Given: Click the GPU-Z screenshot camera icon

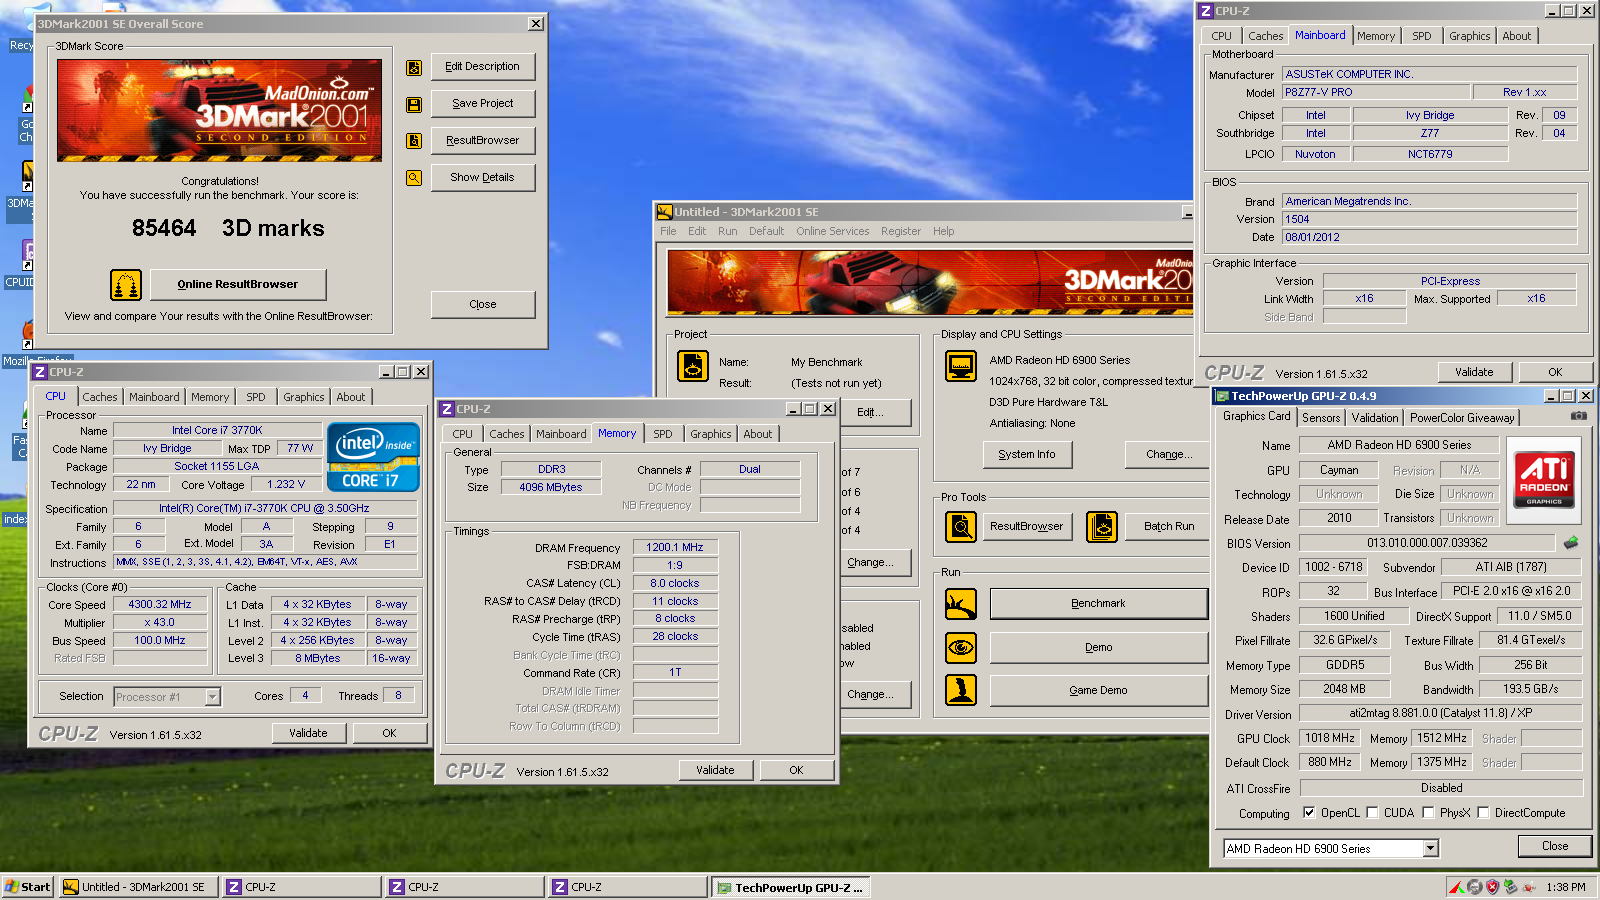Looking at the screenshot, I should point(1578,416).
